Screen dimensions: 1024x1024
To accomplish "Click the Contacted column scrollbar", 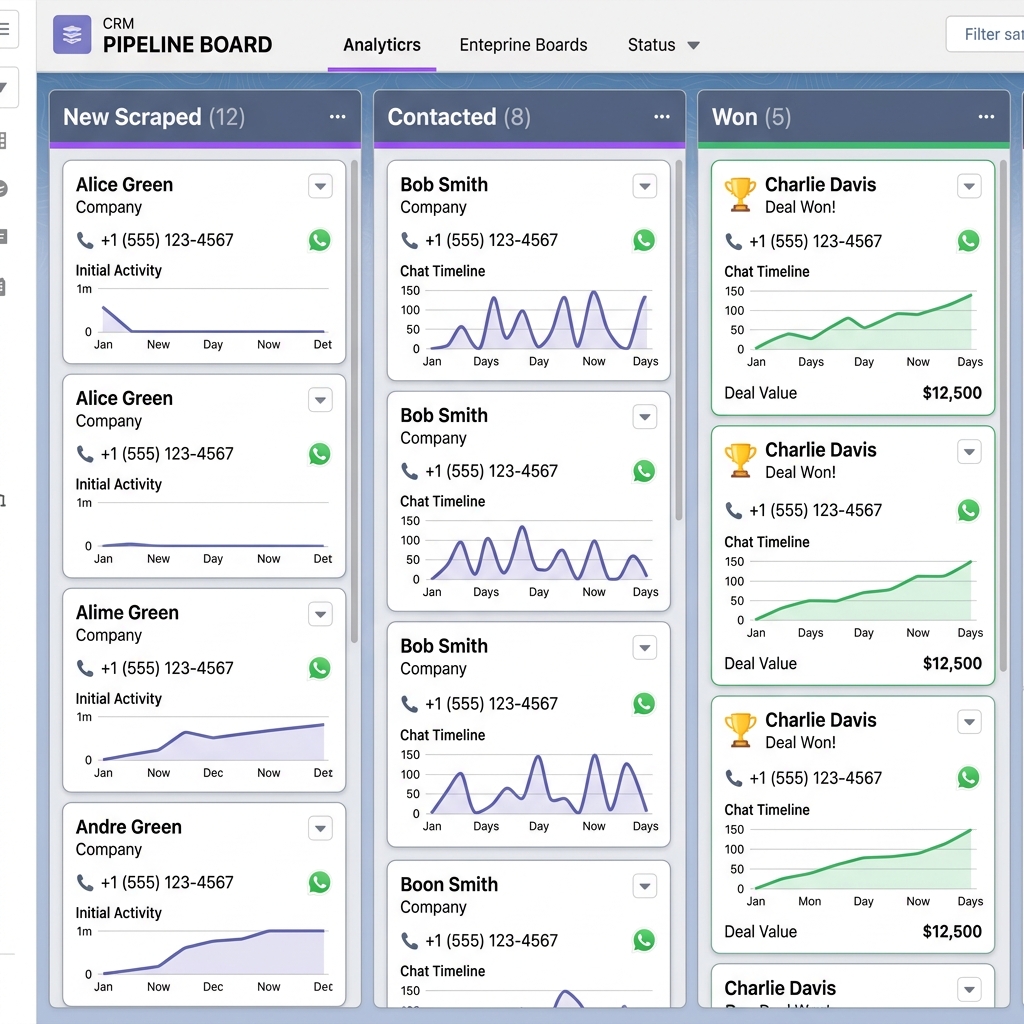I will [679, 340].
